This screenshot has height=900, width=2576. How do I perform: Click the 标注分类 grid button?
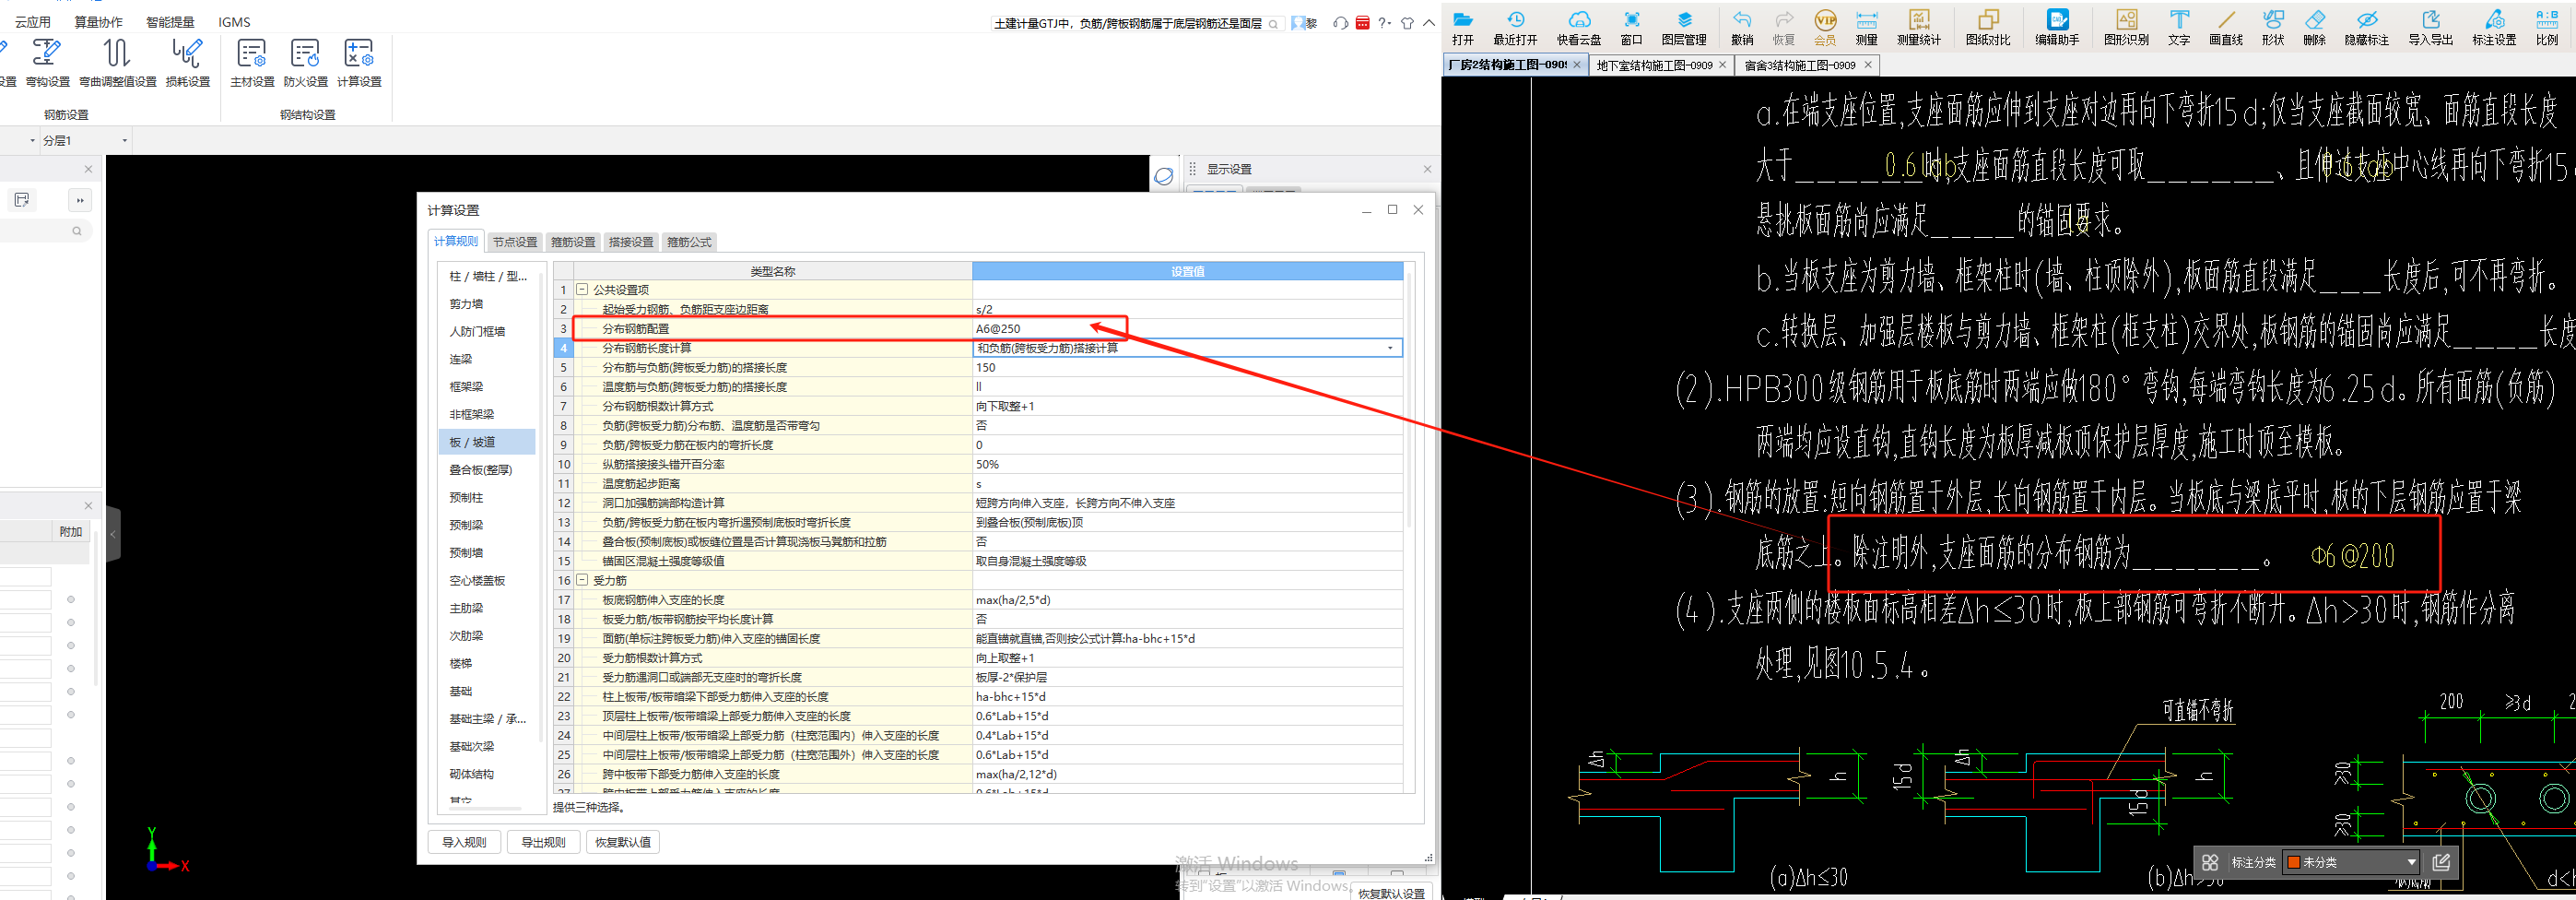coord(2210,862)
